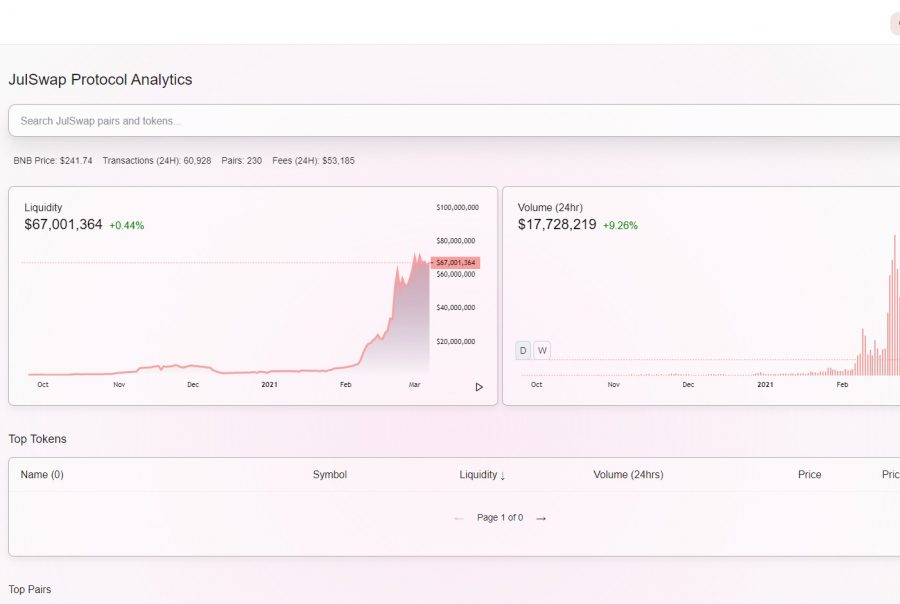Click the Page 1 of 0 indicator
The image size is (900, 604).
[500, 518]
